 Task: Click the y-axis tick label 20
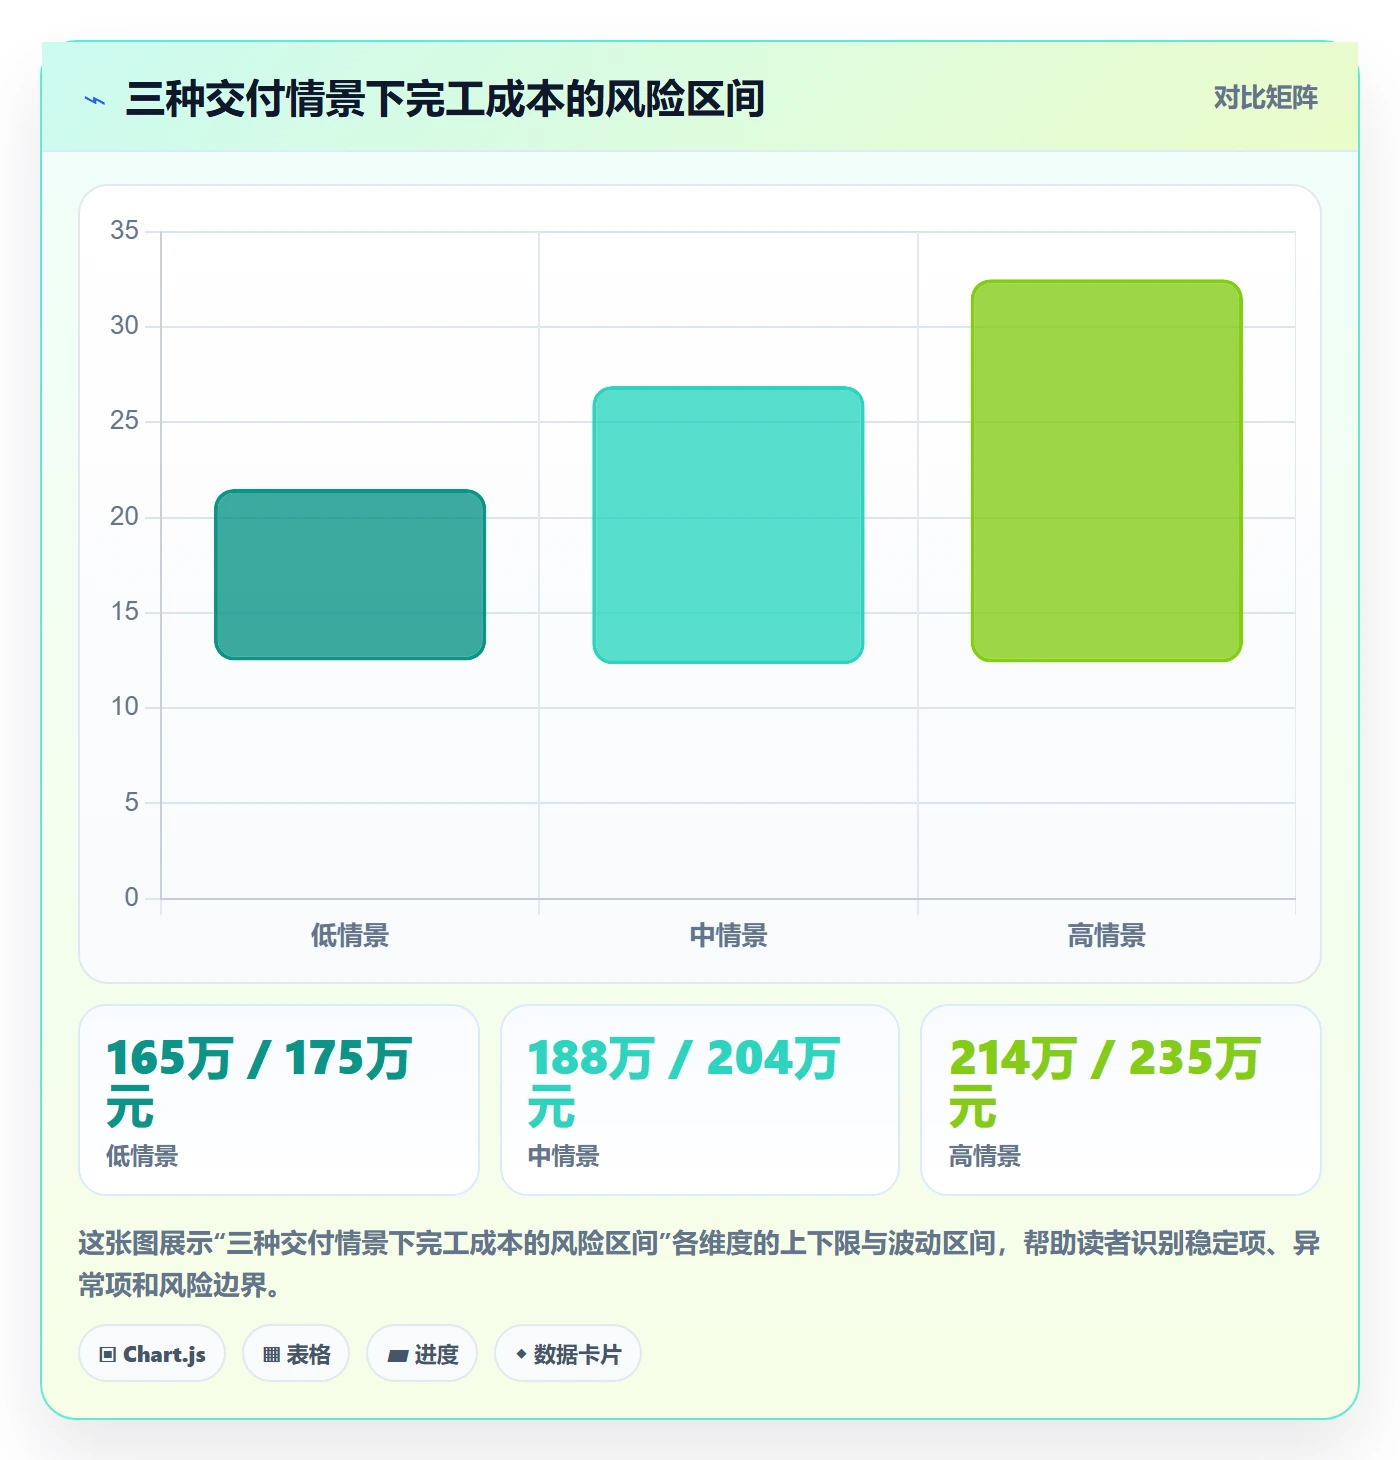(125, 517)
